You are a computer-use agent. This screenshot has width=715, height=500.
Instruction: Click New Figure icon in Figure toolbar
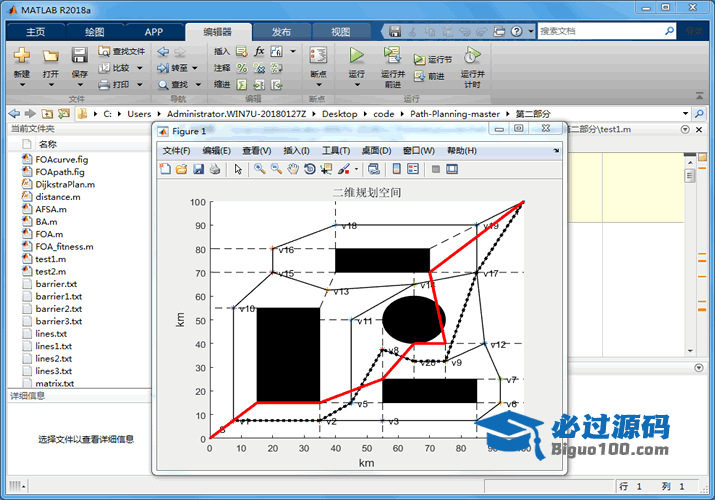pos(165,169)
